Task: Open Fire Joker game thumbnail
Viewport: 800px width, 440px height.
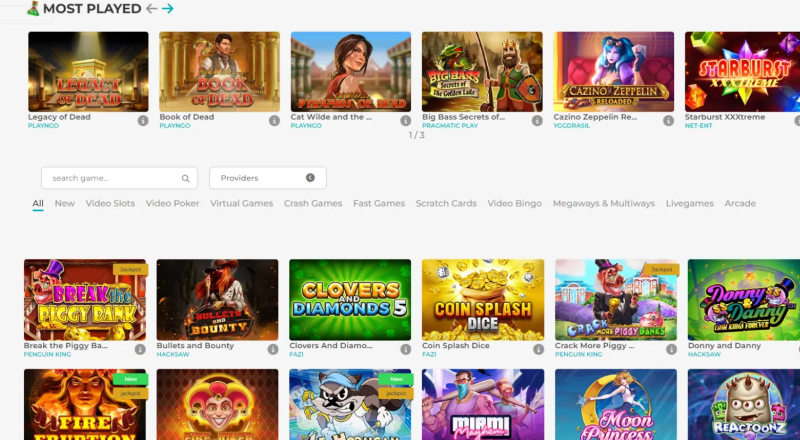Action: tap(217, 404)
